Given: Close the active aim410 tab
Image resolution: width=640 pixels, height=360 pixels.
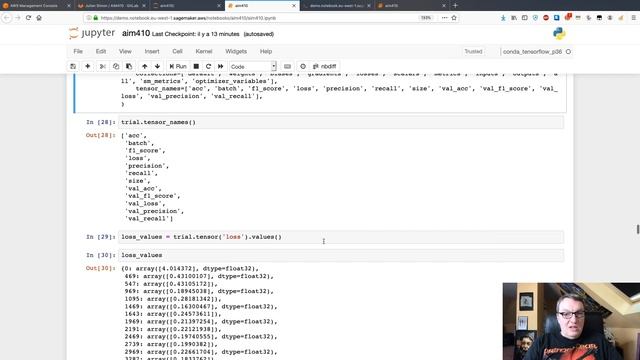Looking at the screenshot, I should pyautogui.click(x=293, y=6).
